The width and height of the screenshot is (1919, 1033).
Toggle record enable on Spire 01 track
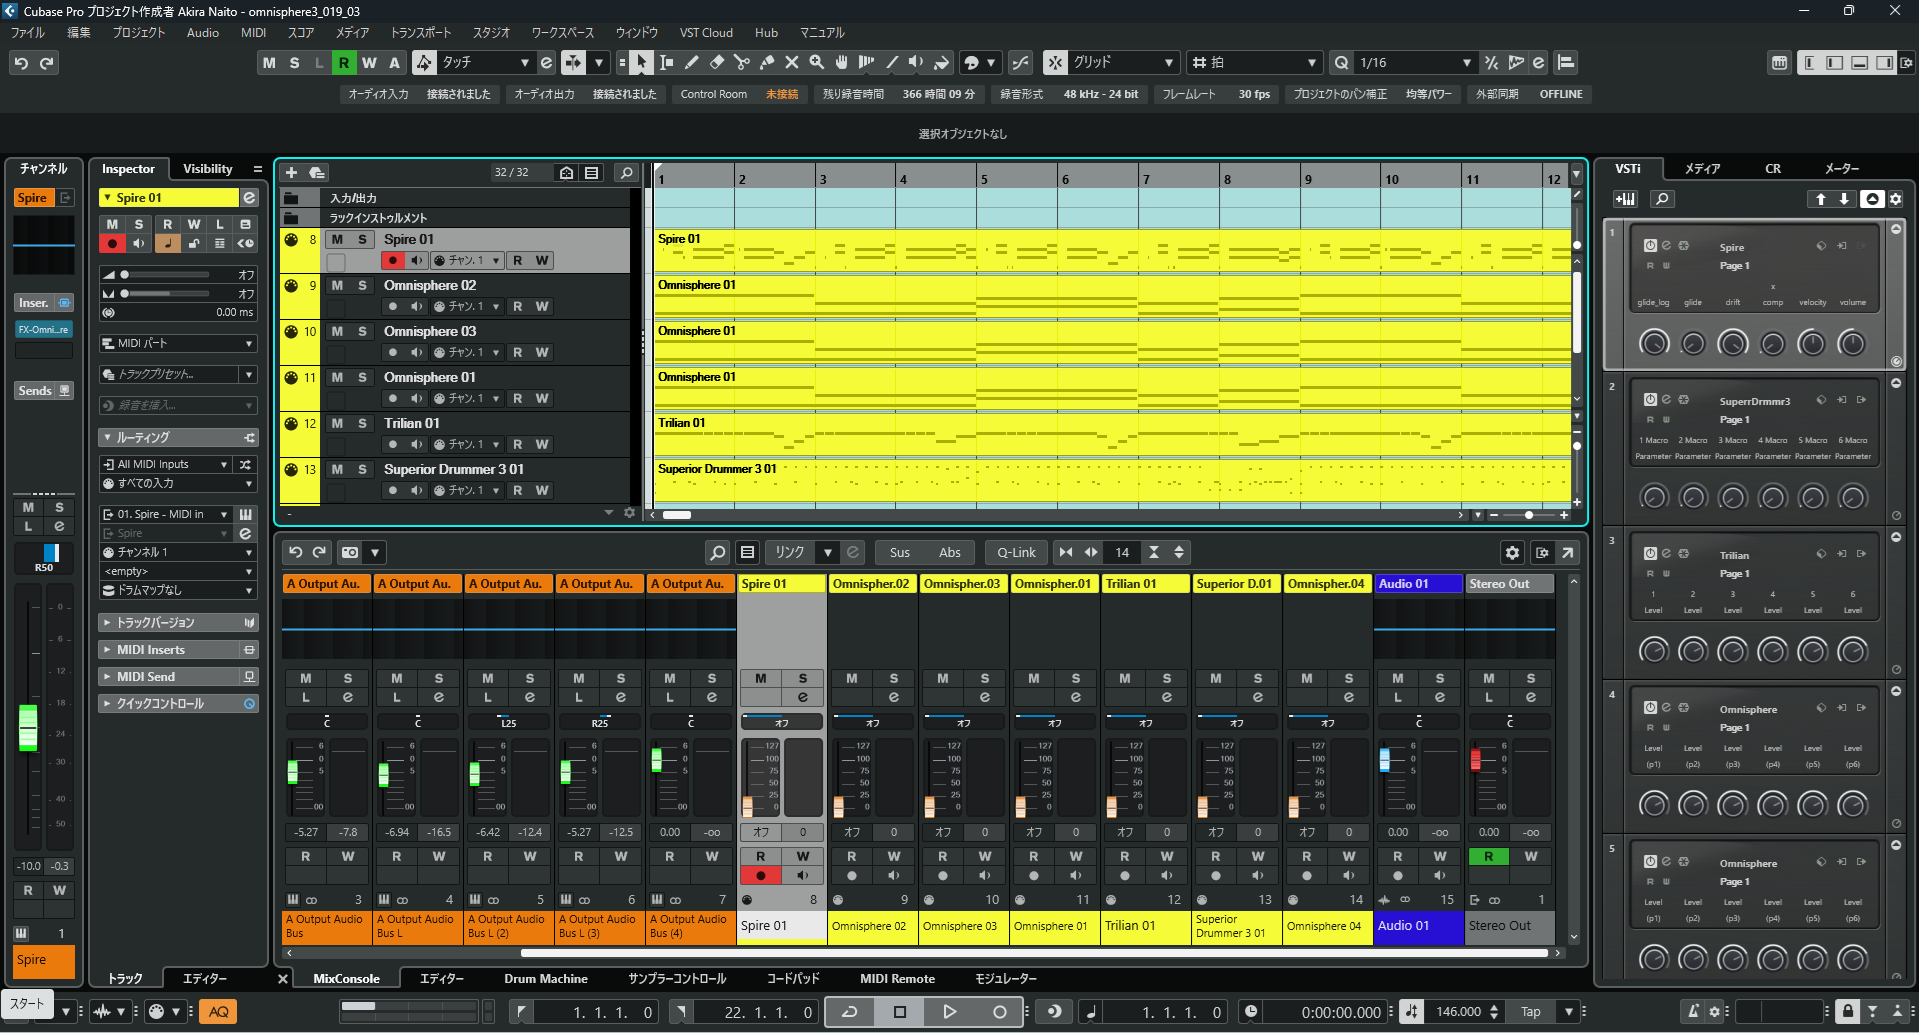tap(393, 261)
